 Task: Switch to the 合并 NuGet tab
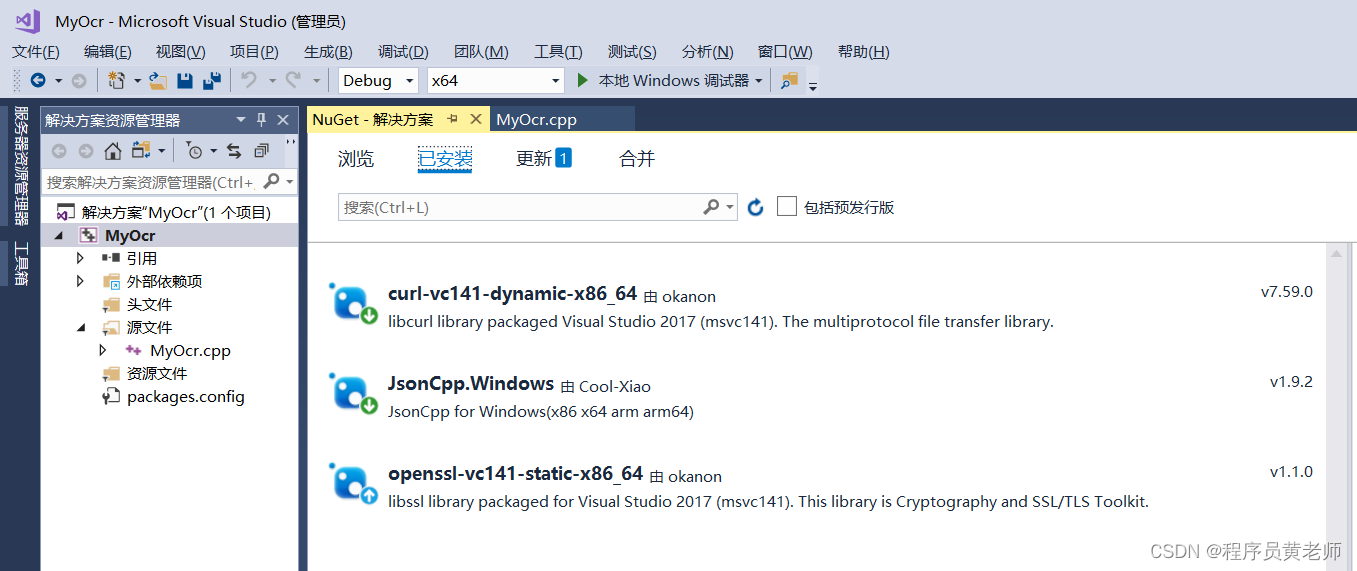[637, 158]
